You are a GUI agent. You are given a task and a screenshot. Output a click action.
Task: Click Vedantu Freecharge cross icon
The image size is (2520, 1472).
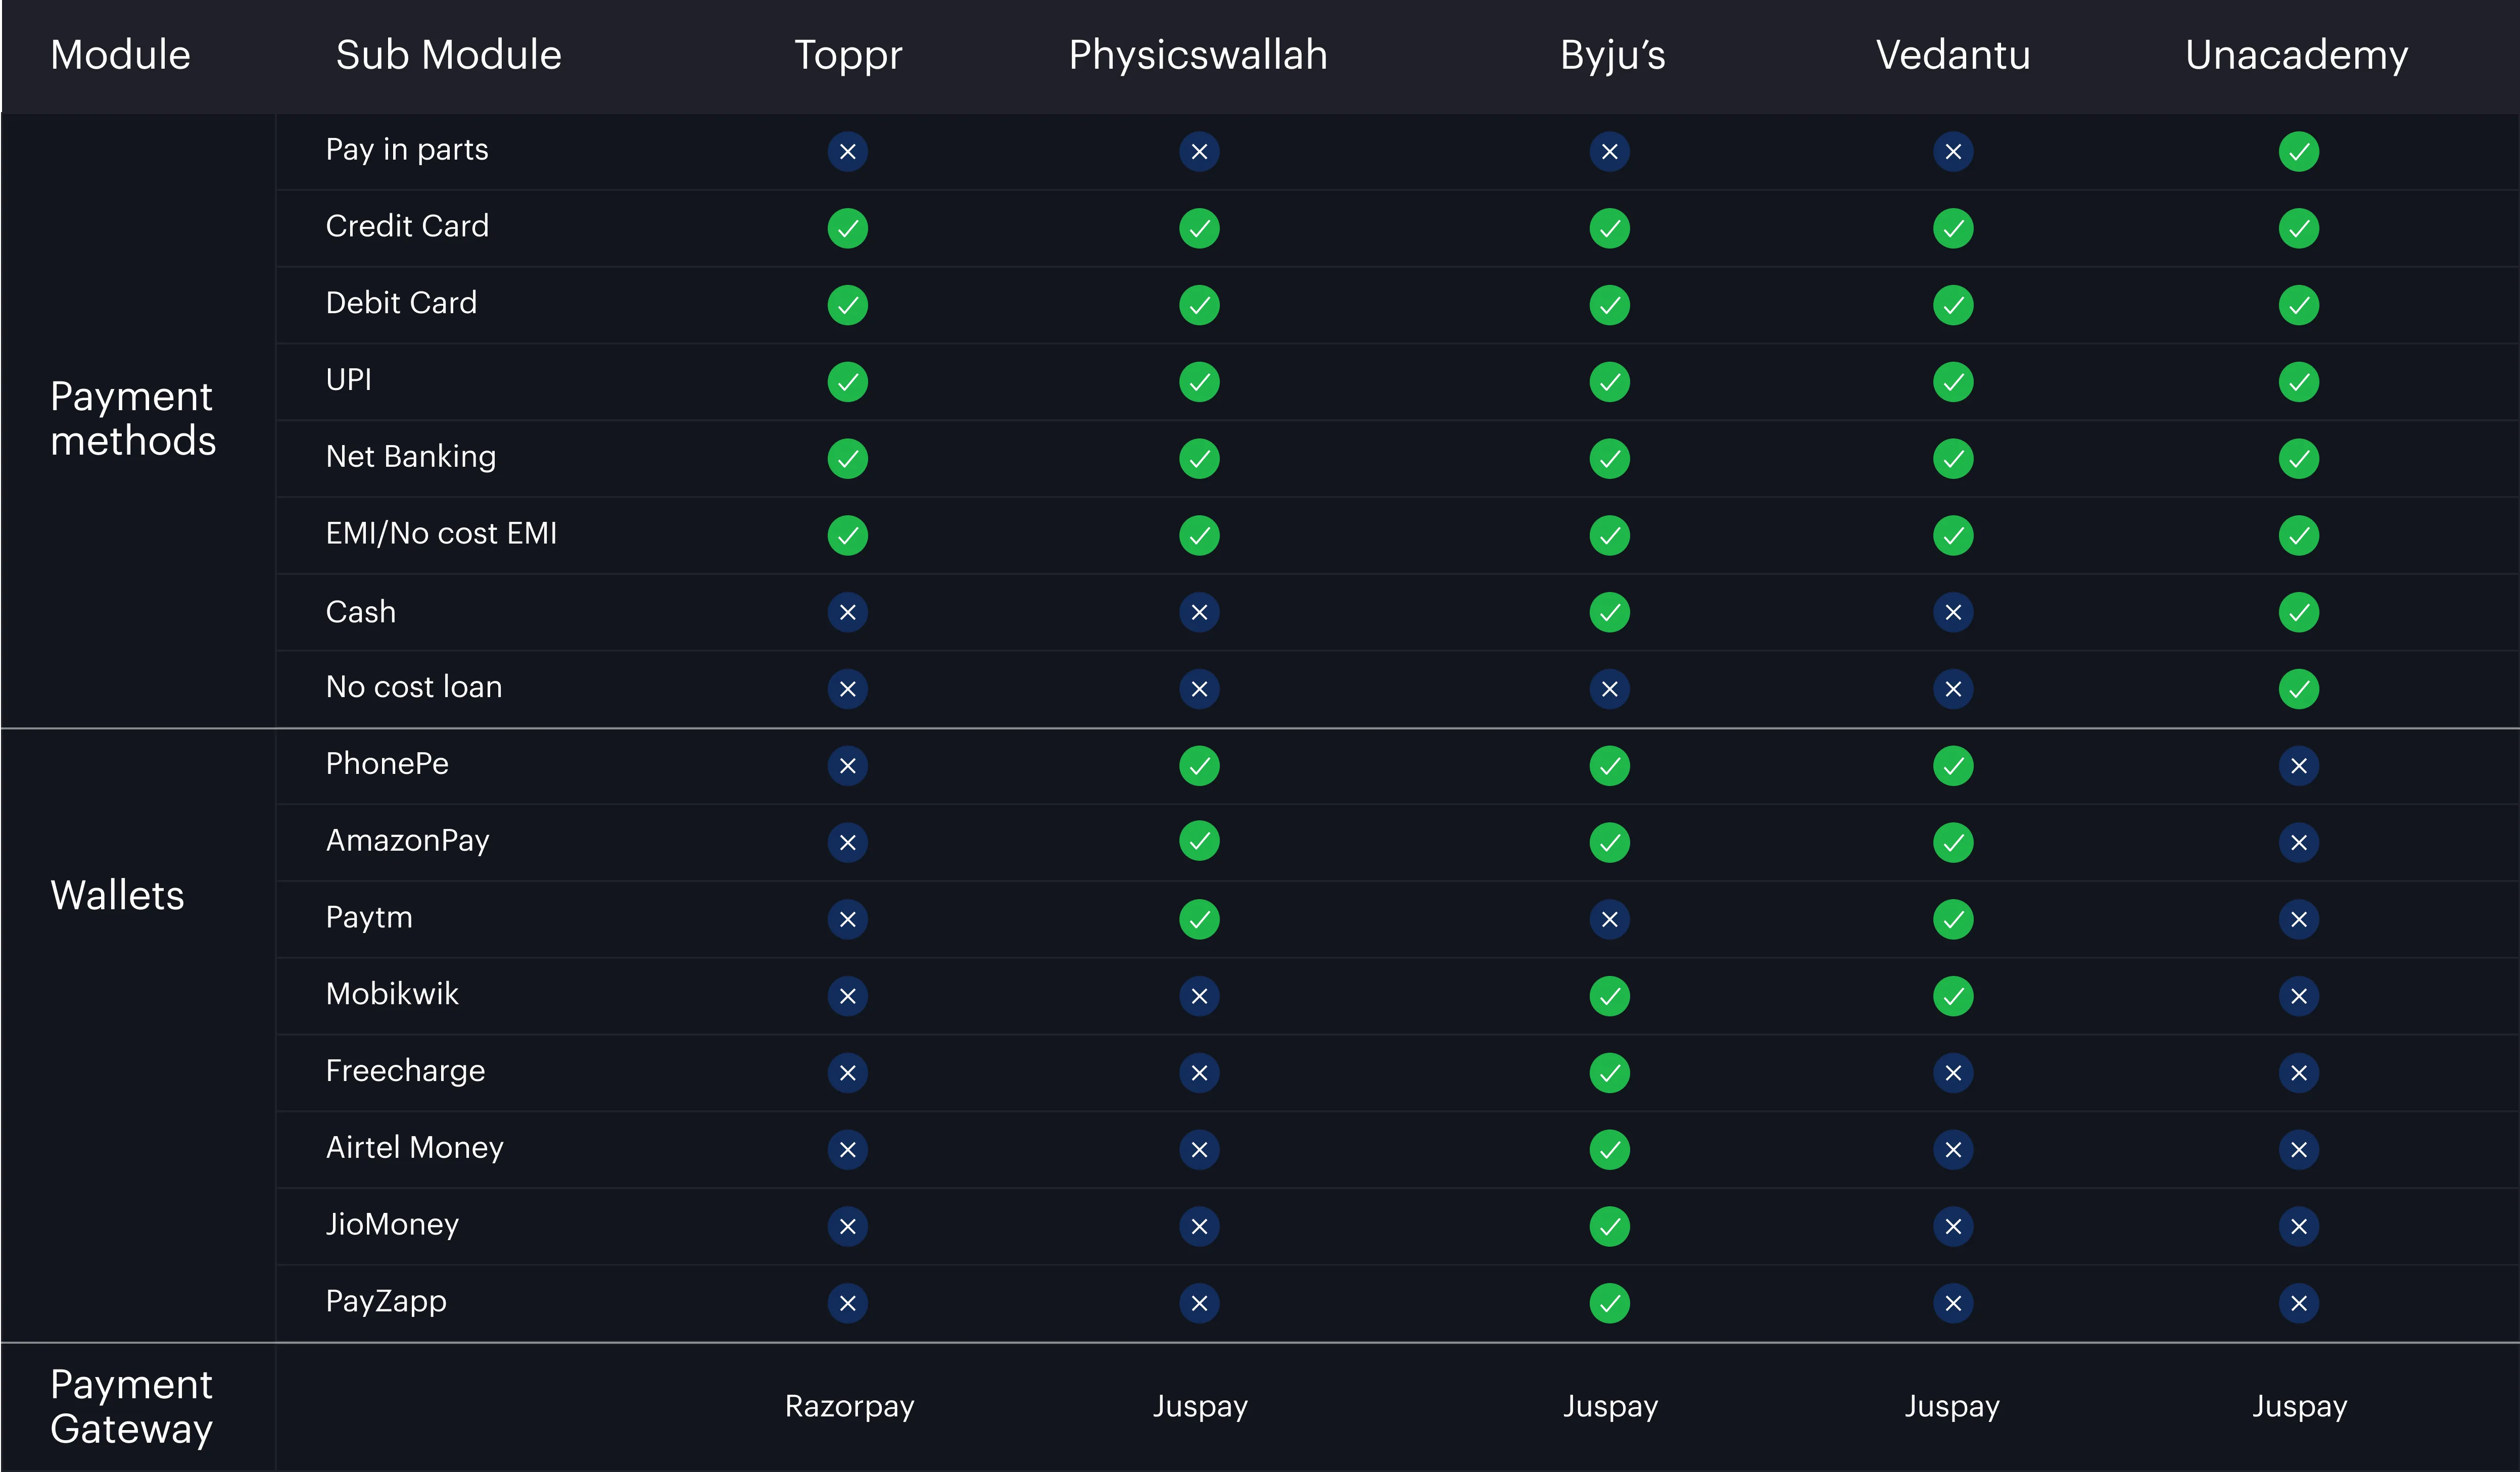(x=1952, y=1073)
